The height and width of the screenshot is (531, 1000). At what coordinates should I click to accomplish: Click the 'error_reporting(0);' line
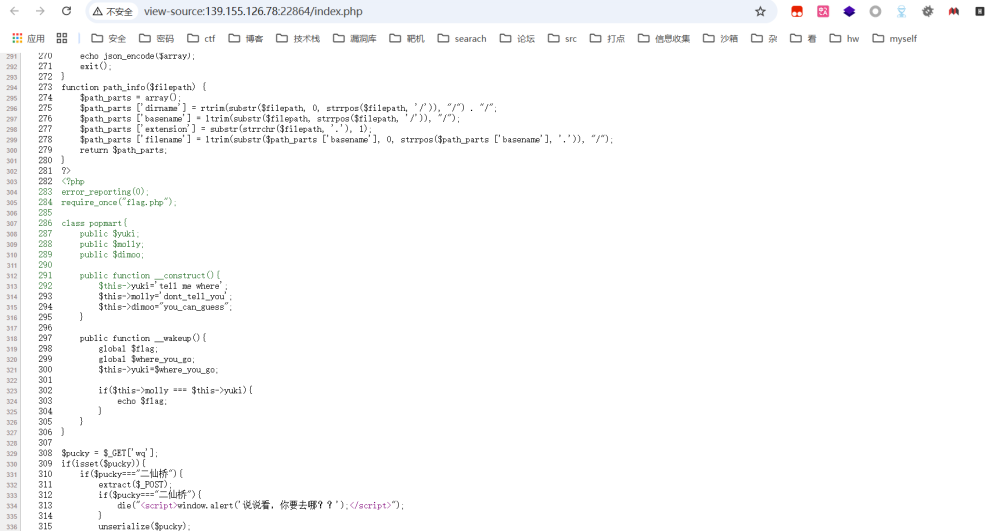(x=105, y=192)
